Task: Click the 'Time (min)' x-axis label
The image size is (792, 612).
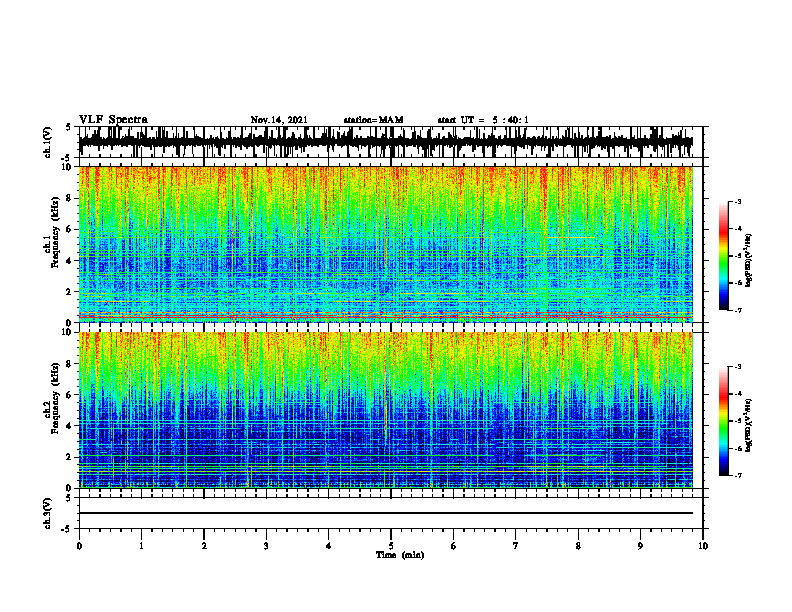Action: click(x=400, y=555)
